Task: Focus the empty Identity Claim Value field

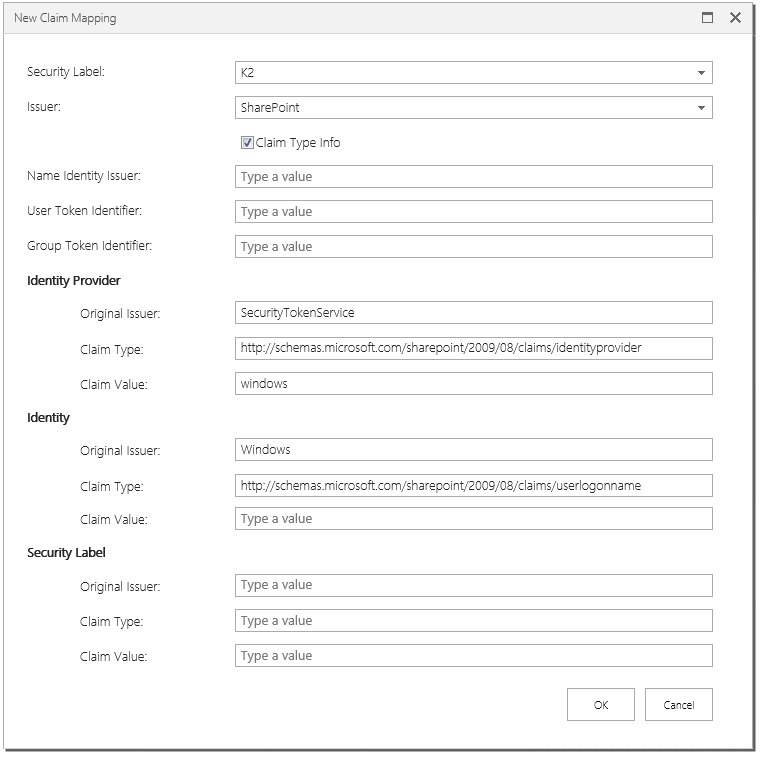Action: tap(473, 519)
